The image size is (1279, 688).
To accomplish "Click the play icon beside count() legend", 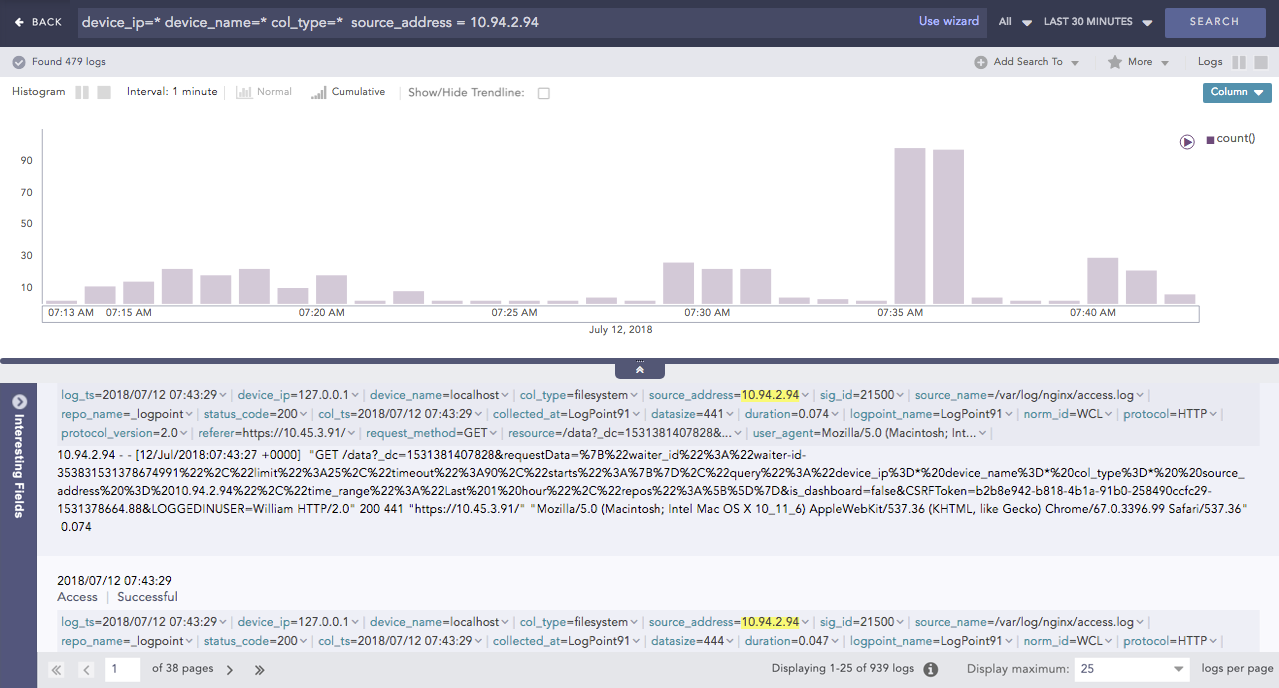I will click(1187, 142).
